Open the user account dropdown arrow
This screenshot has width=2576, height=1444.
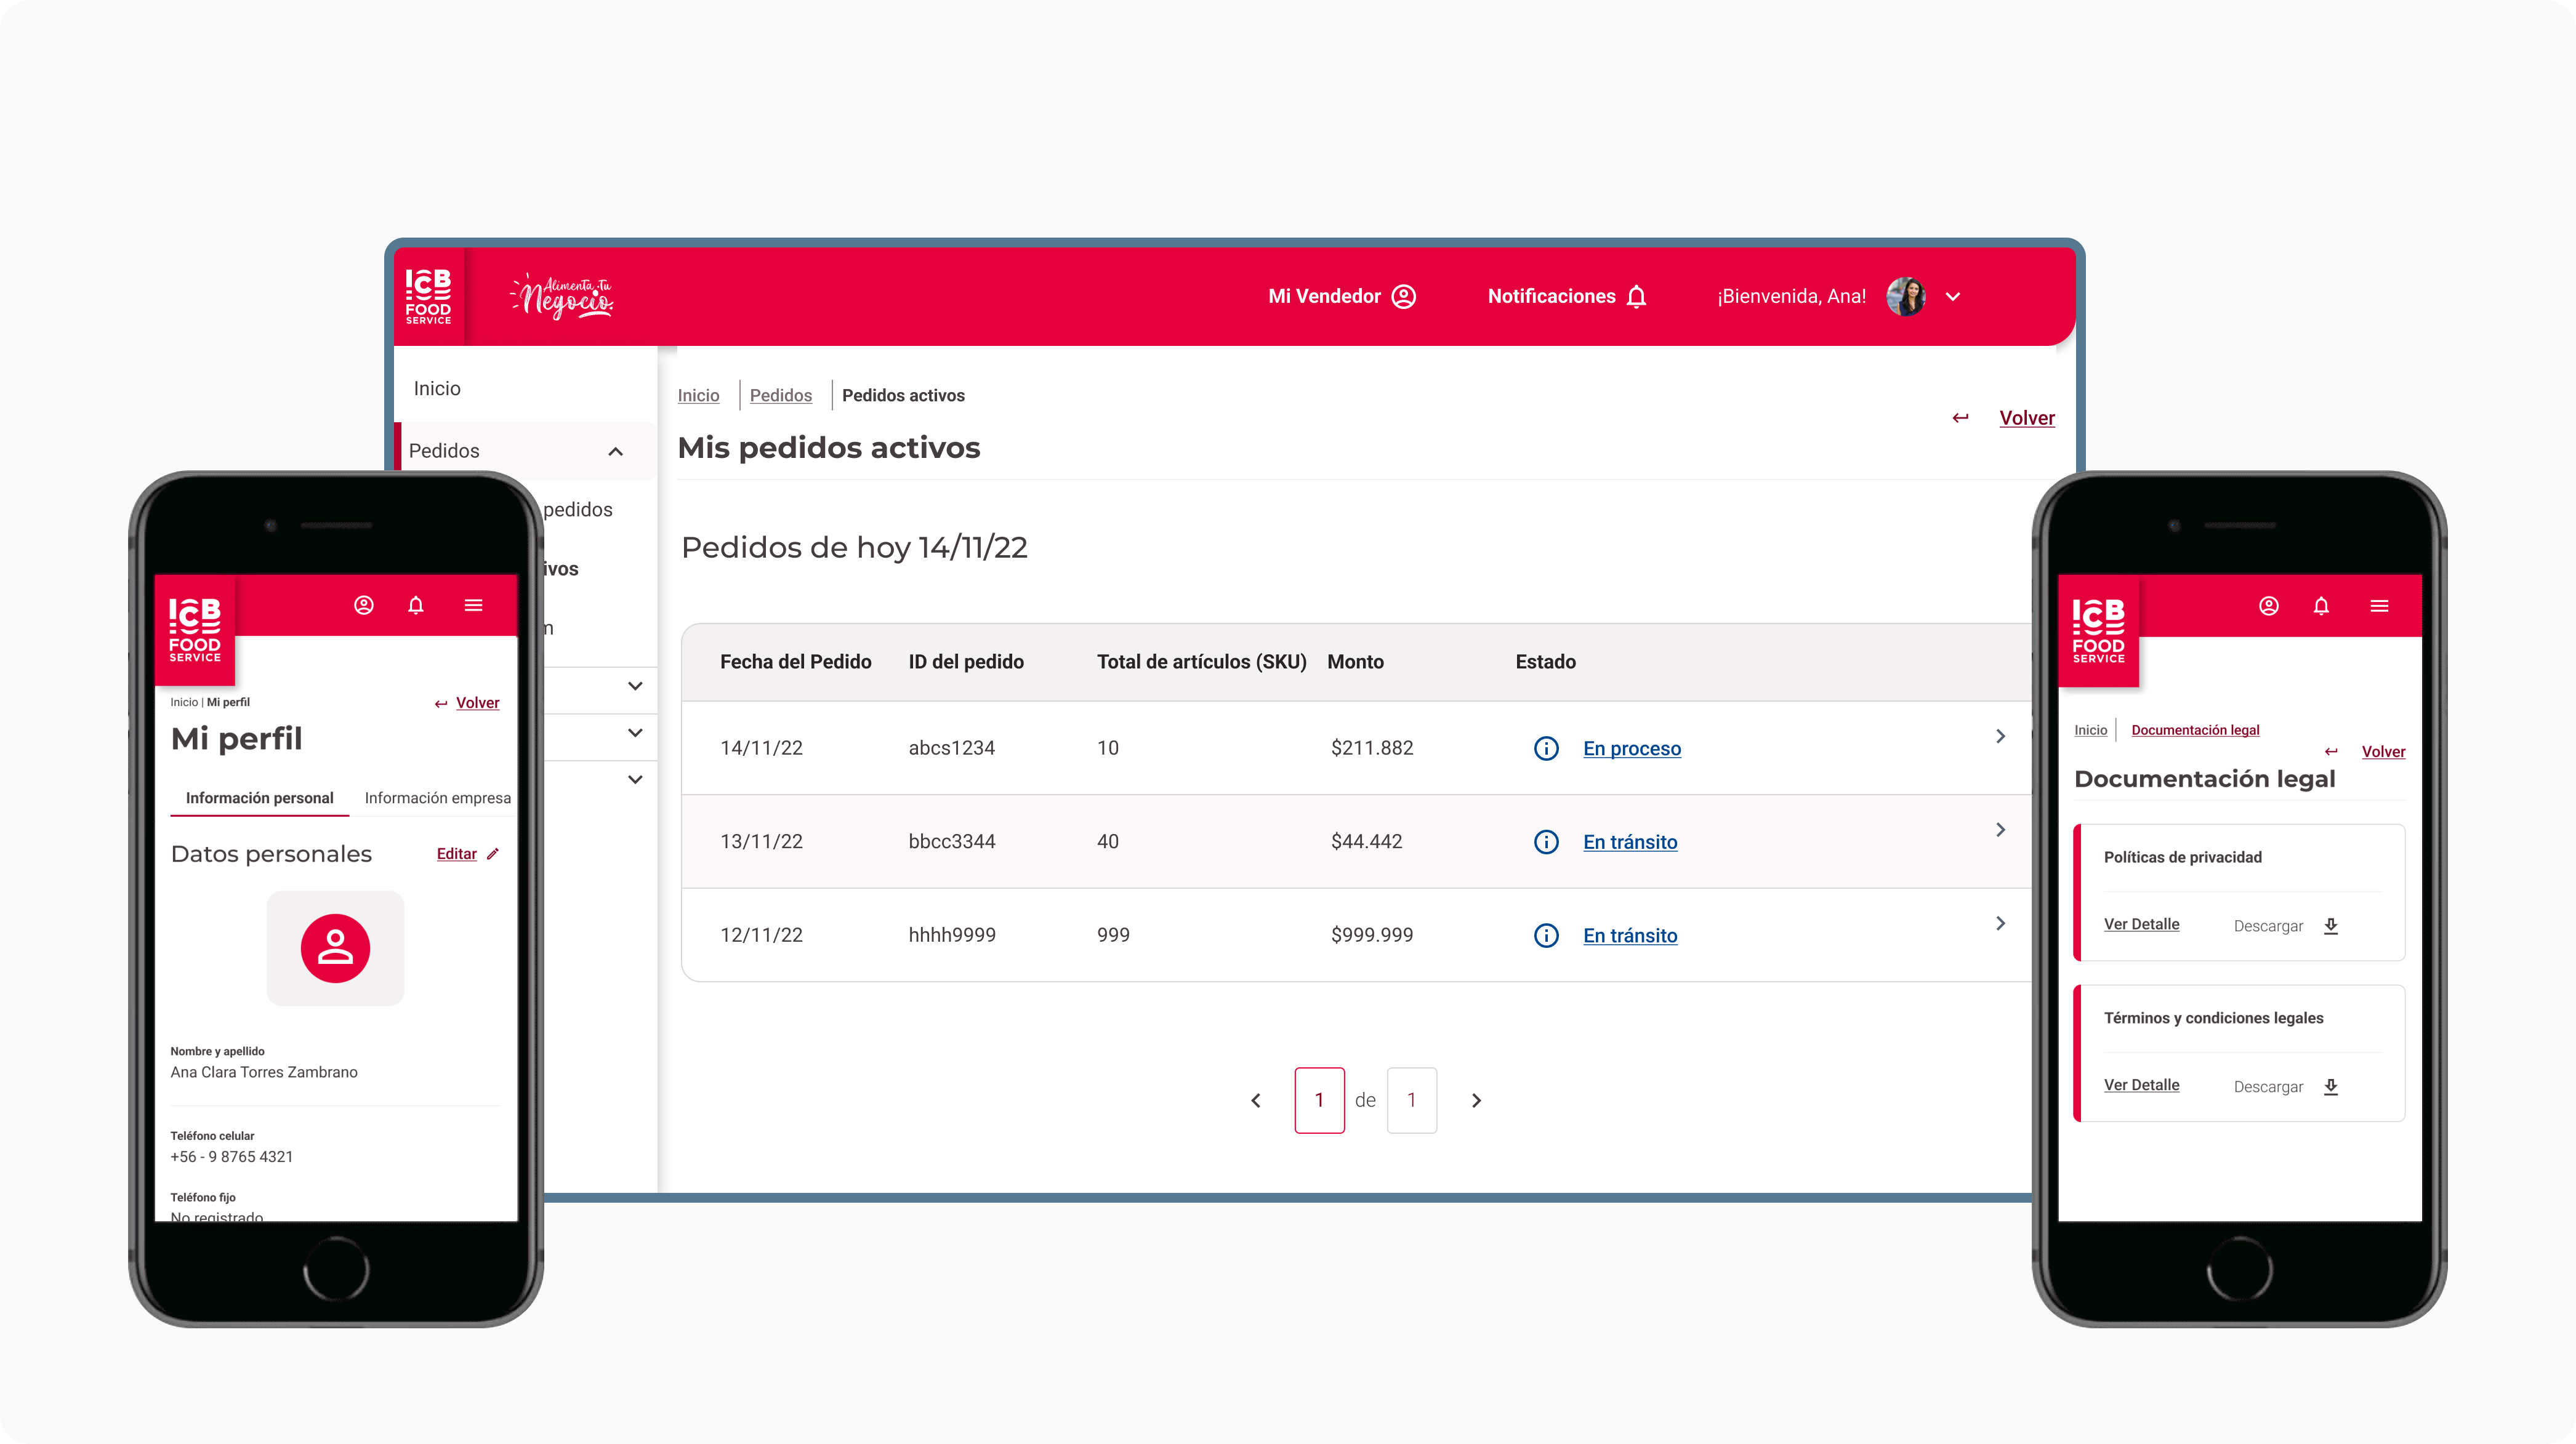point(1952,297)
